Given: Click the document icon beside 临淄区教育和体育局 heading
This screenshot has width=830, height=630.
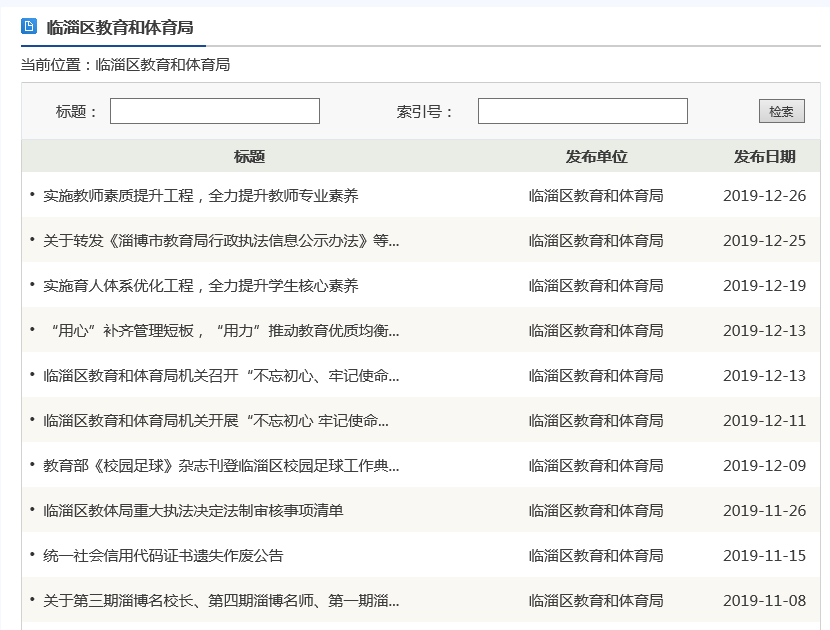Looking at the screenshot, I should tap(29, 27).
